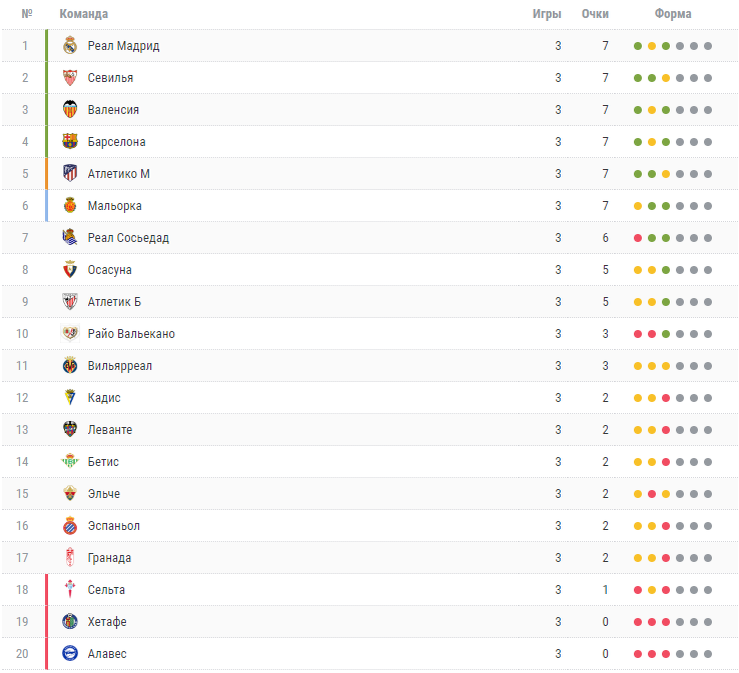Click the Форма column header
This screenshot has width=739, height=673.
click(673, 14)
